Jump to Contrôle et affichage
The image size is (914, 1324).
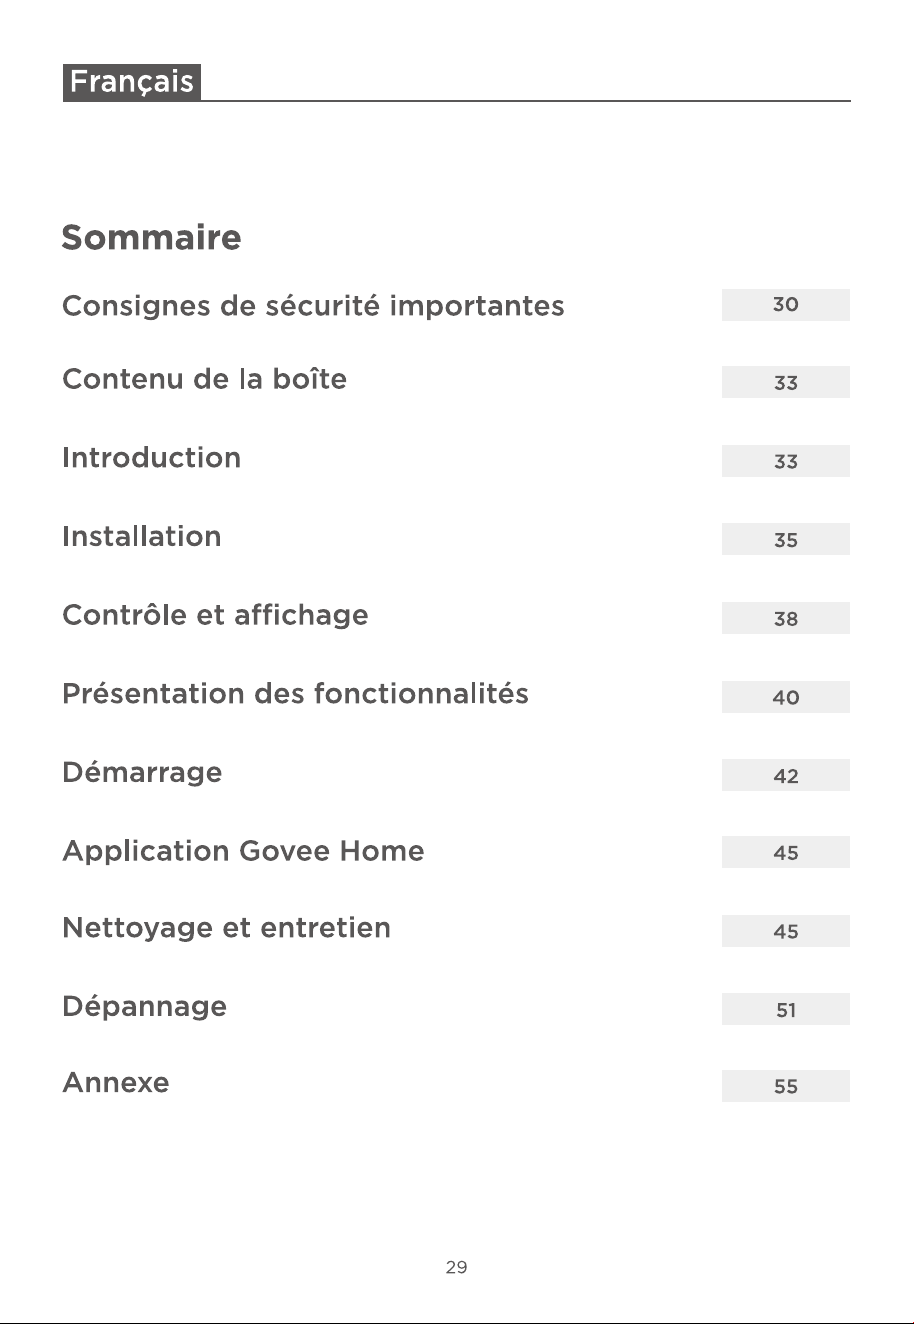point(215,615)
